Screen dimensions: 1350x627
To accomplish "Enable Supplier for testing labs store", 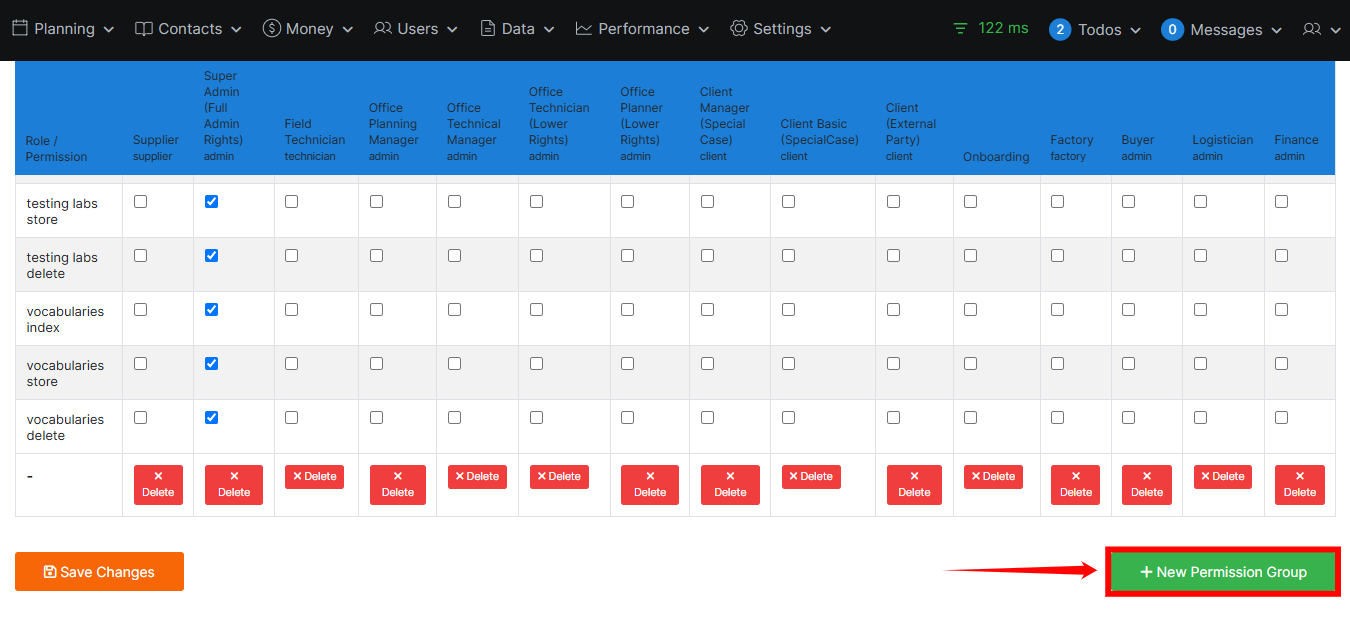I will point(140,202).
